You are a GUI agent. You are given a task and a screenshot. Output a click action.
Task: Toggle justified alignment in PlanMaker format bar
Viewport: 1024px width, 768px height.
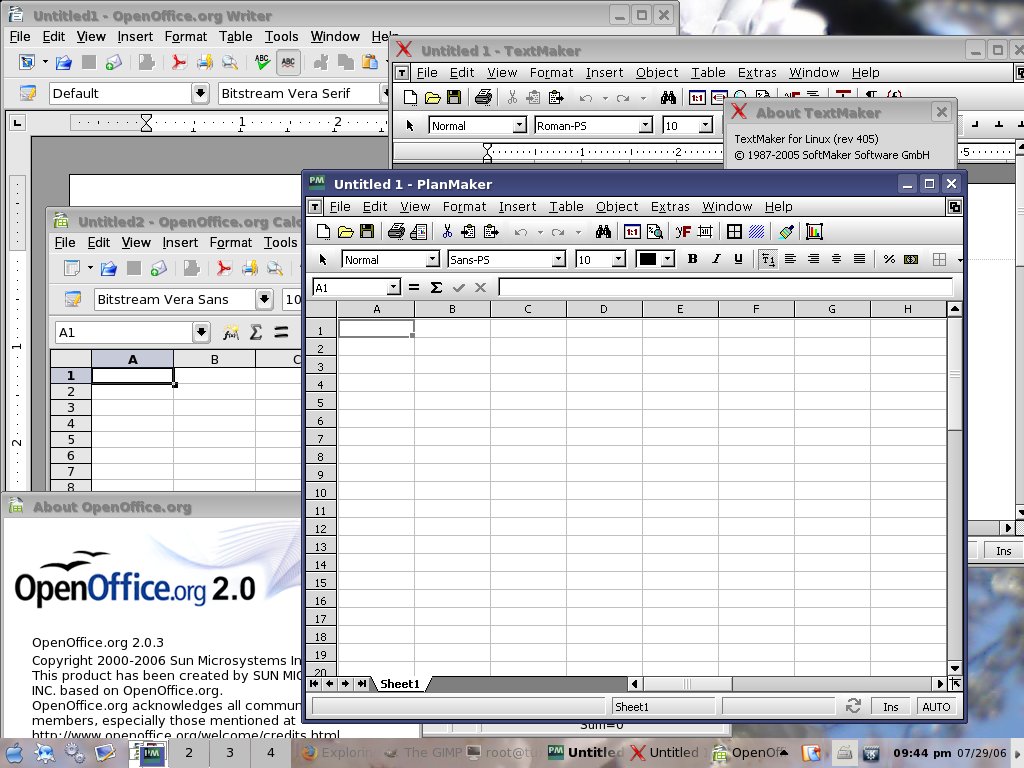(859, 259)
